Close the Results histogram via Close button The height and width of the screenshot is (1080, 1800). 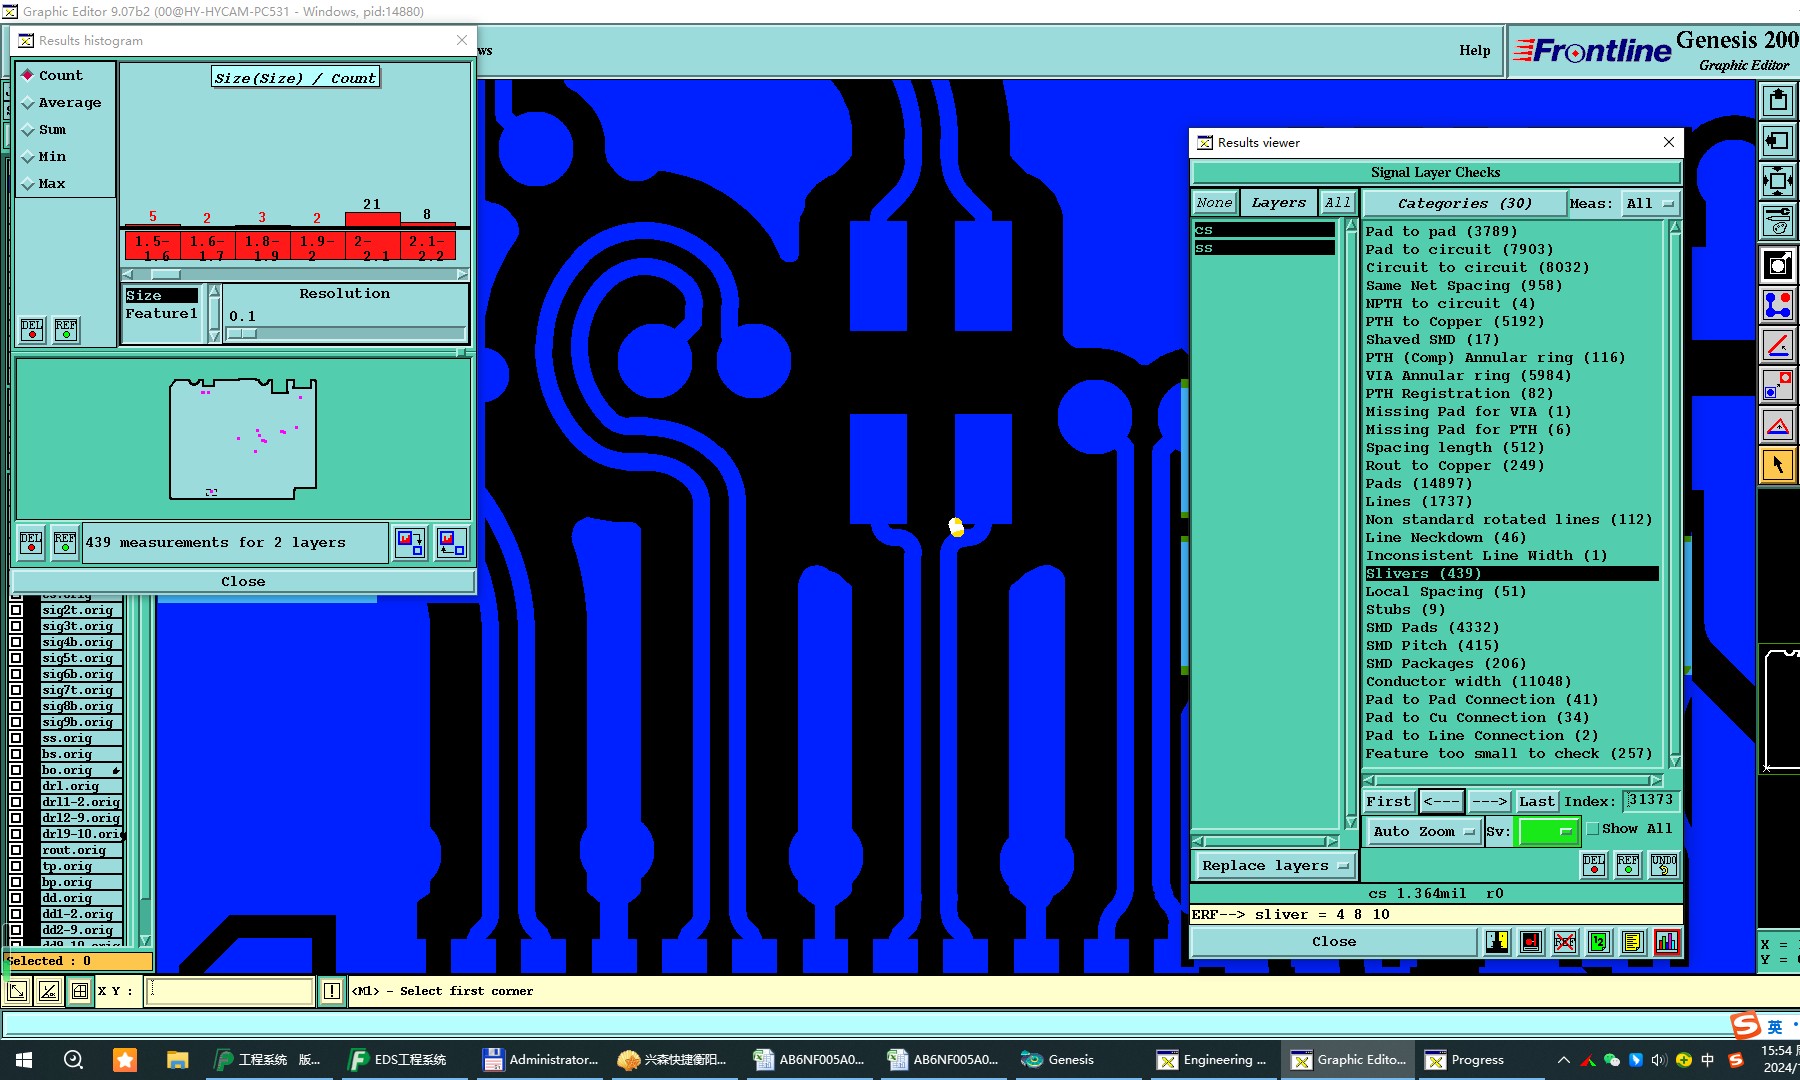point(243,581)
